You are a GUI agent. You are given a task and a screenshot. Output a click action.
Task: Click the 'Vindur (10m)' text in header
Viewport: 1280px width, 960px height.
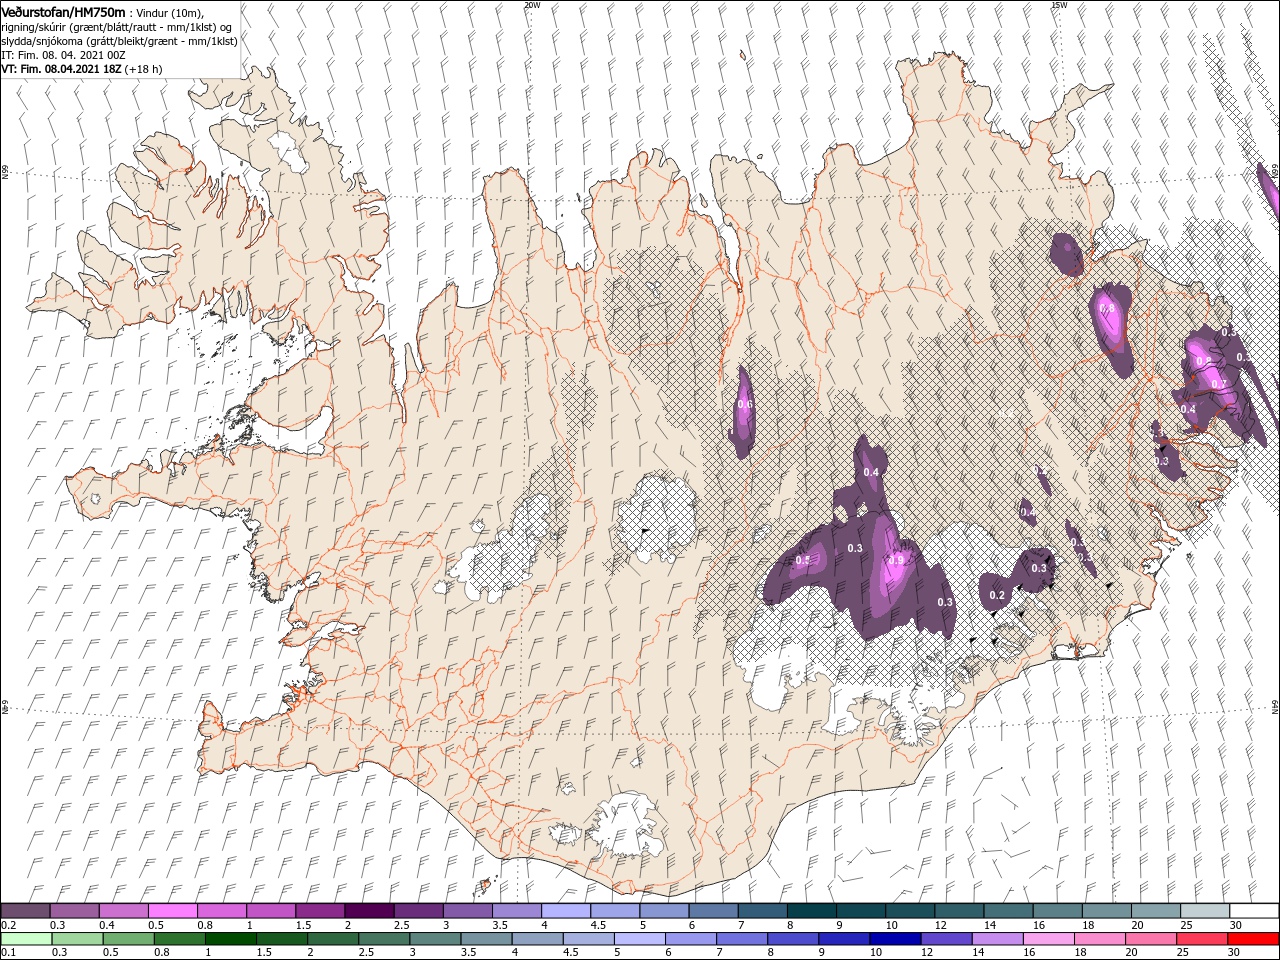(170, 12)
